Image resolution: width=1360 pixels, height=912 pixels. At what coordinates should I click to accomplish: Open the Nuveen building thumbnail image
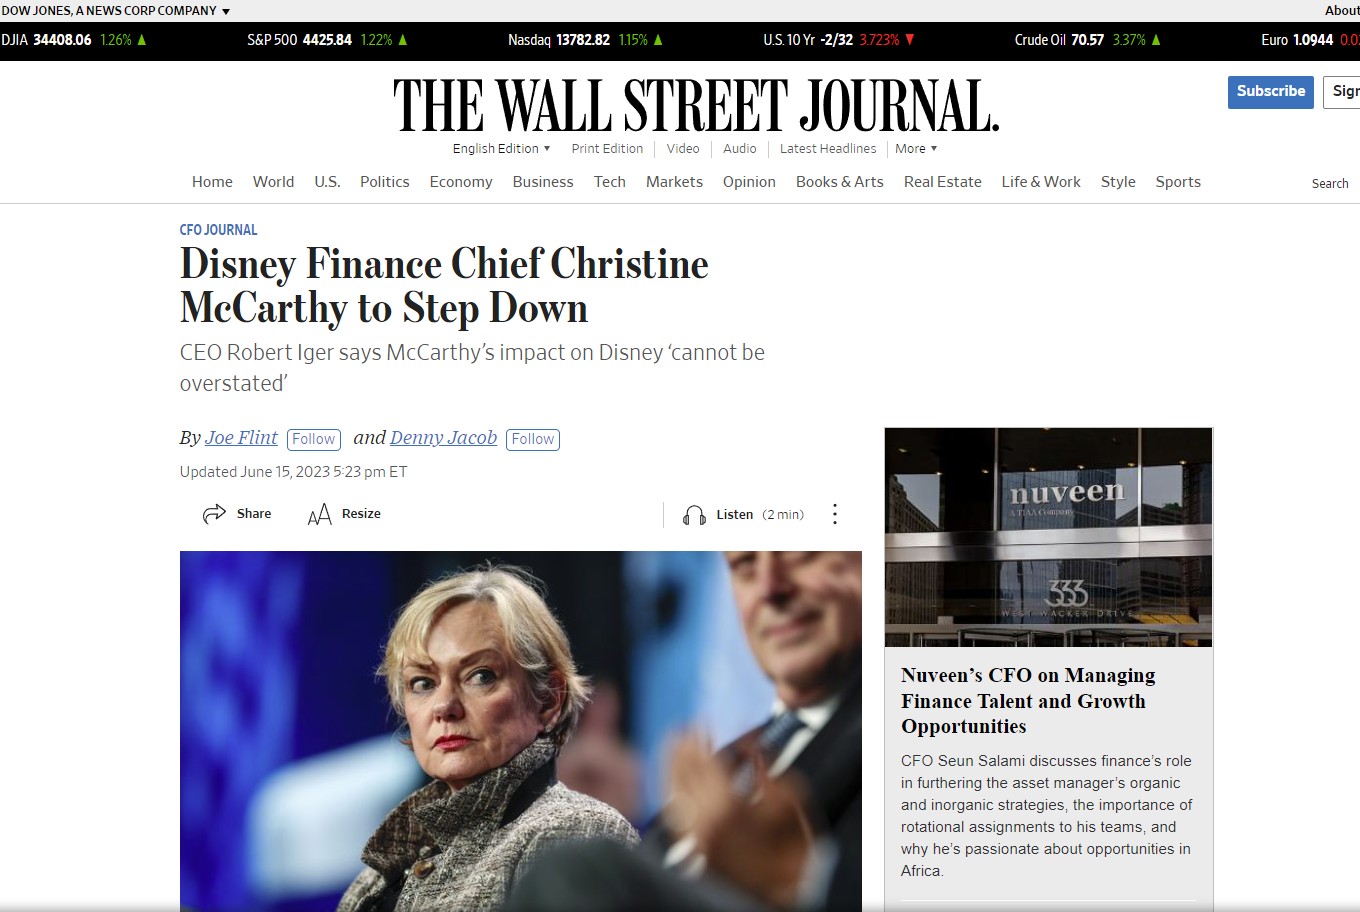click(x=1048, y=537)
